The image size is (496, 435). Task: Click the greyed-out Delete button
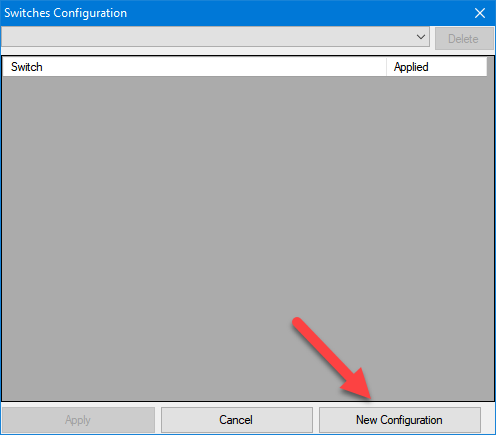464,39
